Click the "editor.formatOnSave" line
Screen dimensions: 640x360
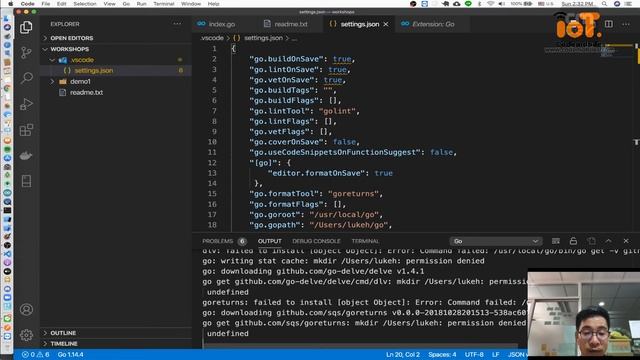click(x=330, y=173)
